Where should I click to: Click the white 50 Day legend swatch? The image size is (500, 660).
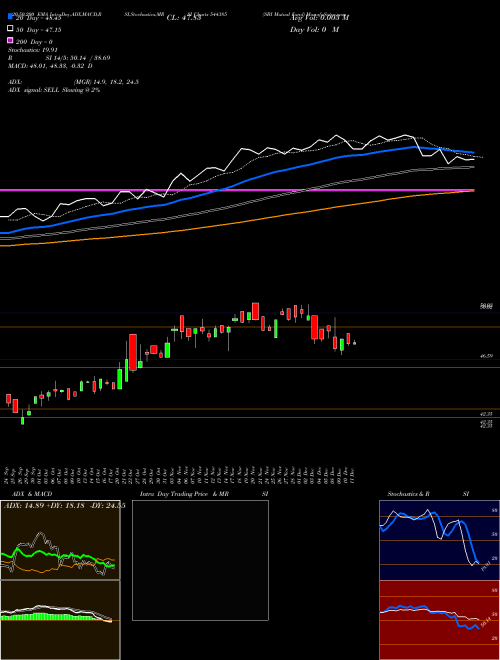10,29
